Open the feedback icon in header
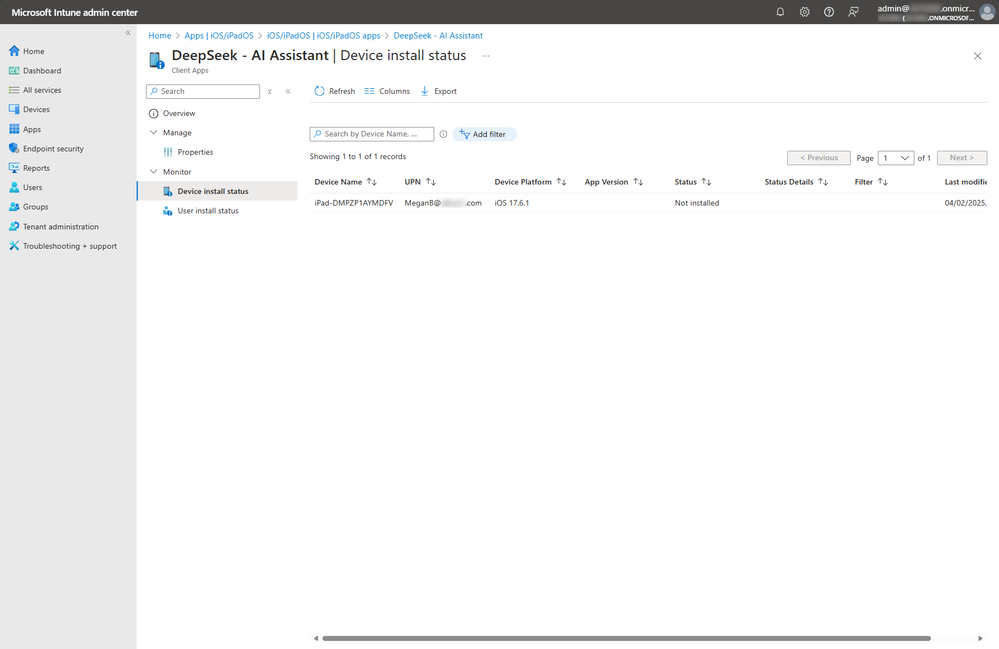 [853, 12]
